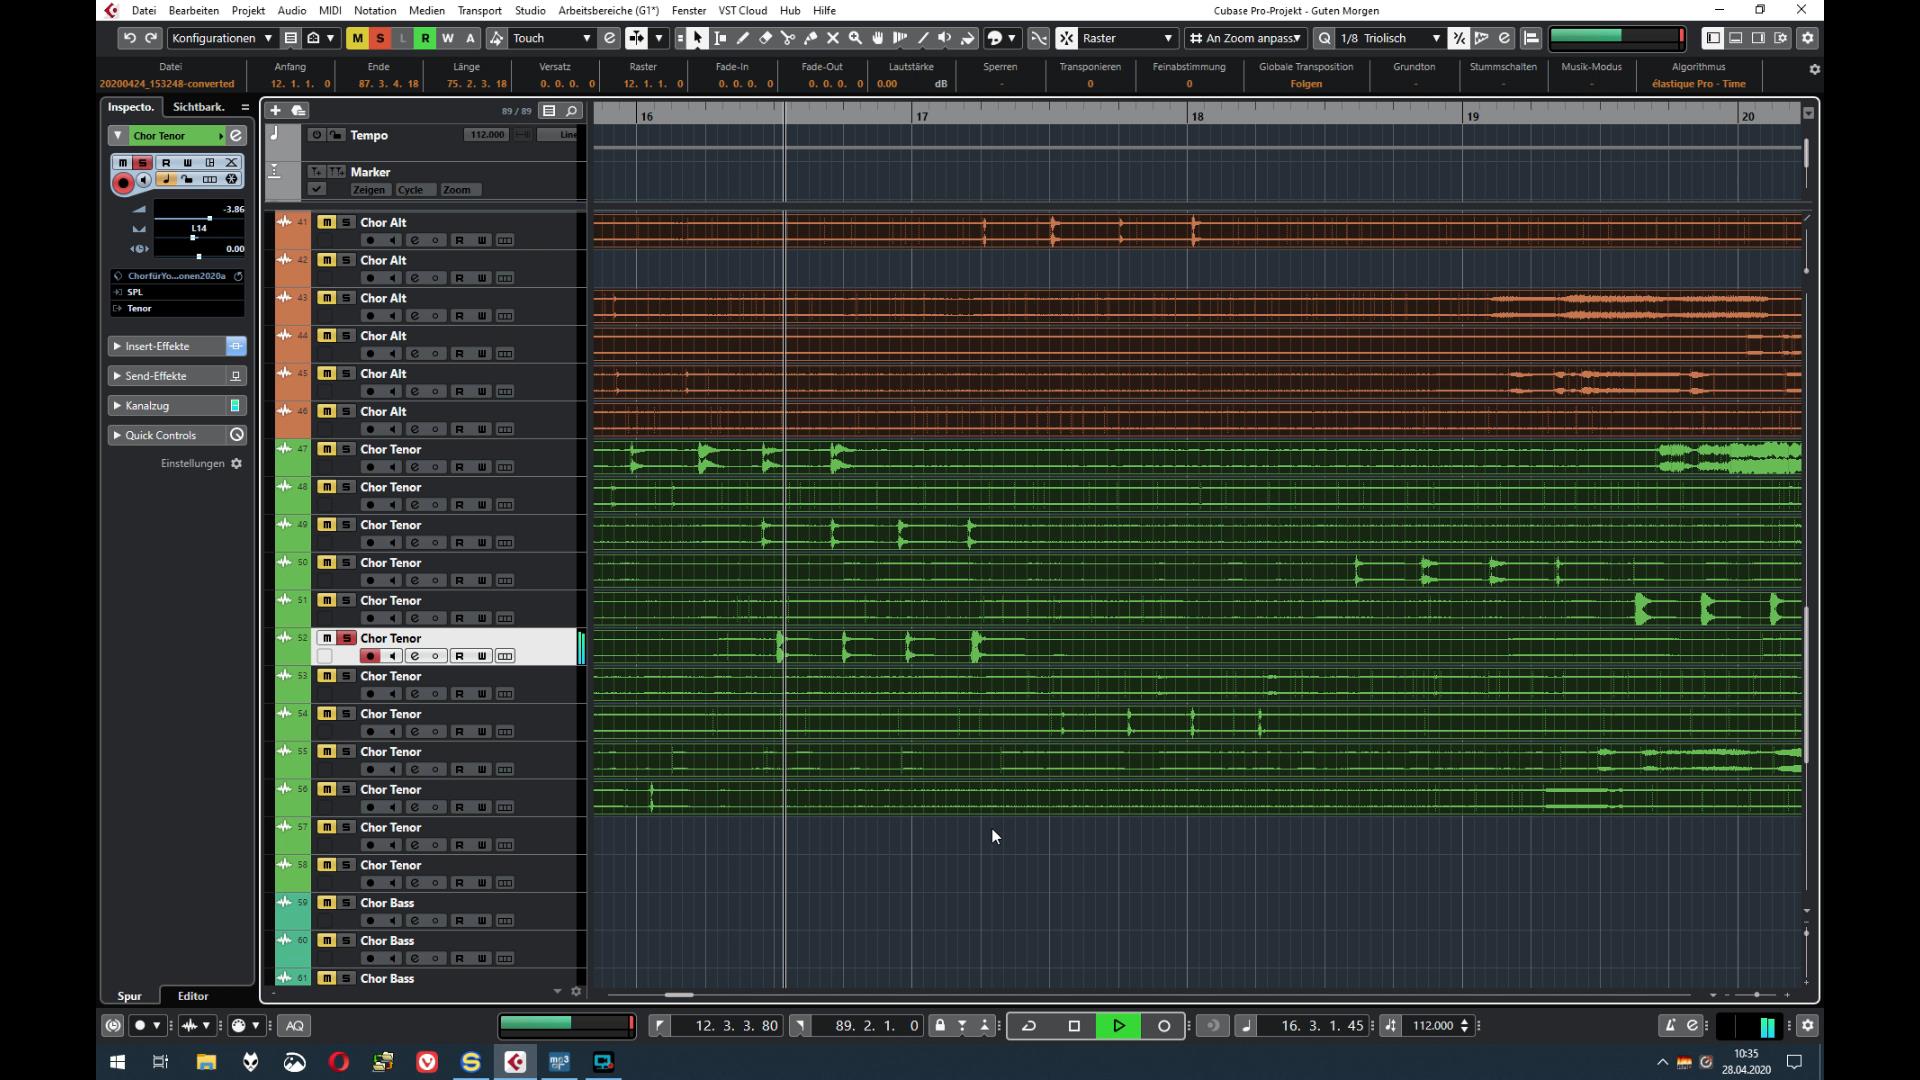Select the Draw pencil tool
The height and width of the screenshot is (1080, 1920).
pos(743,38)
